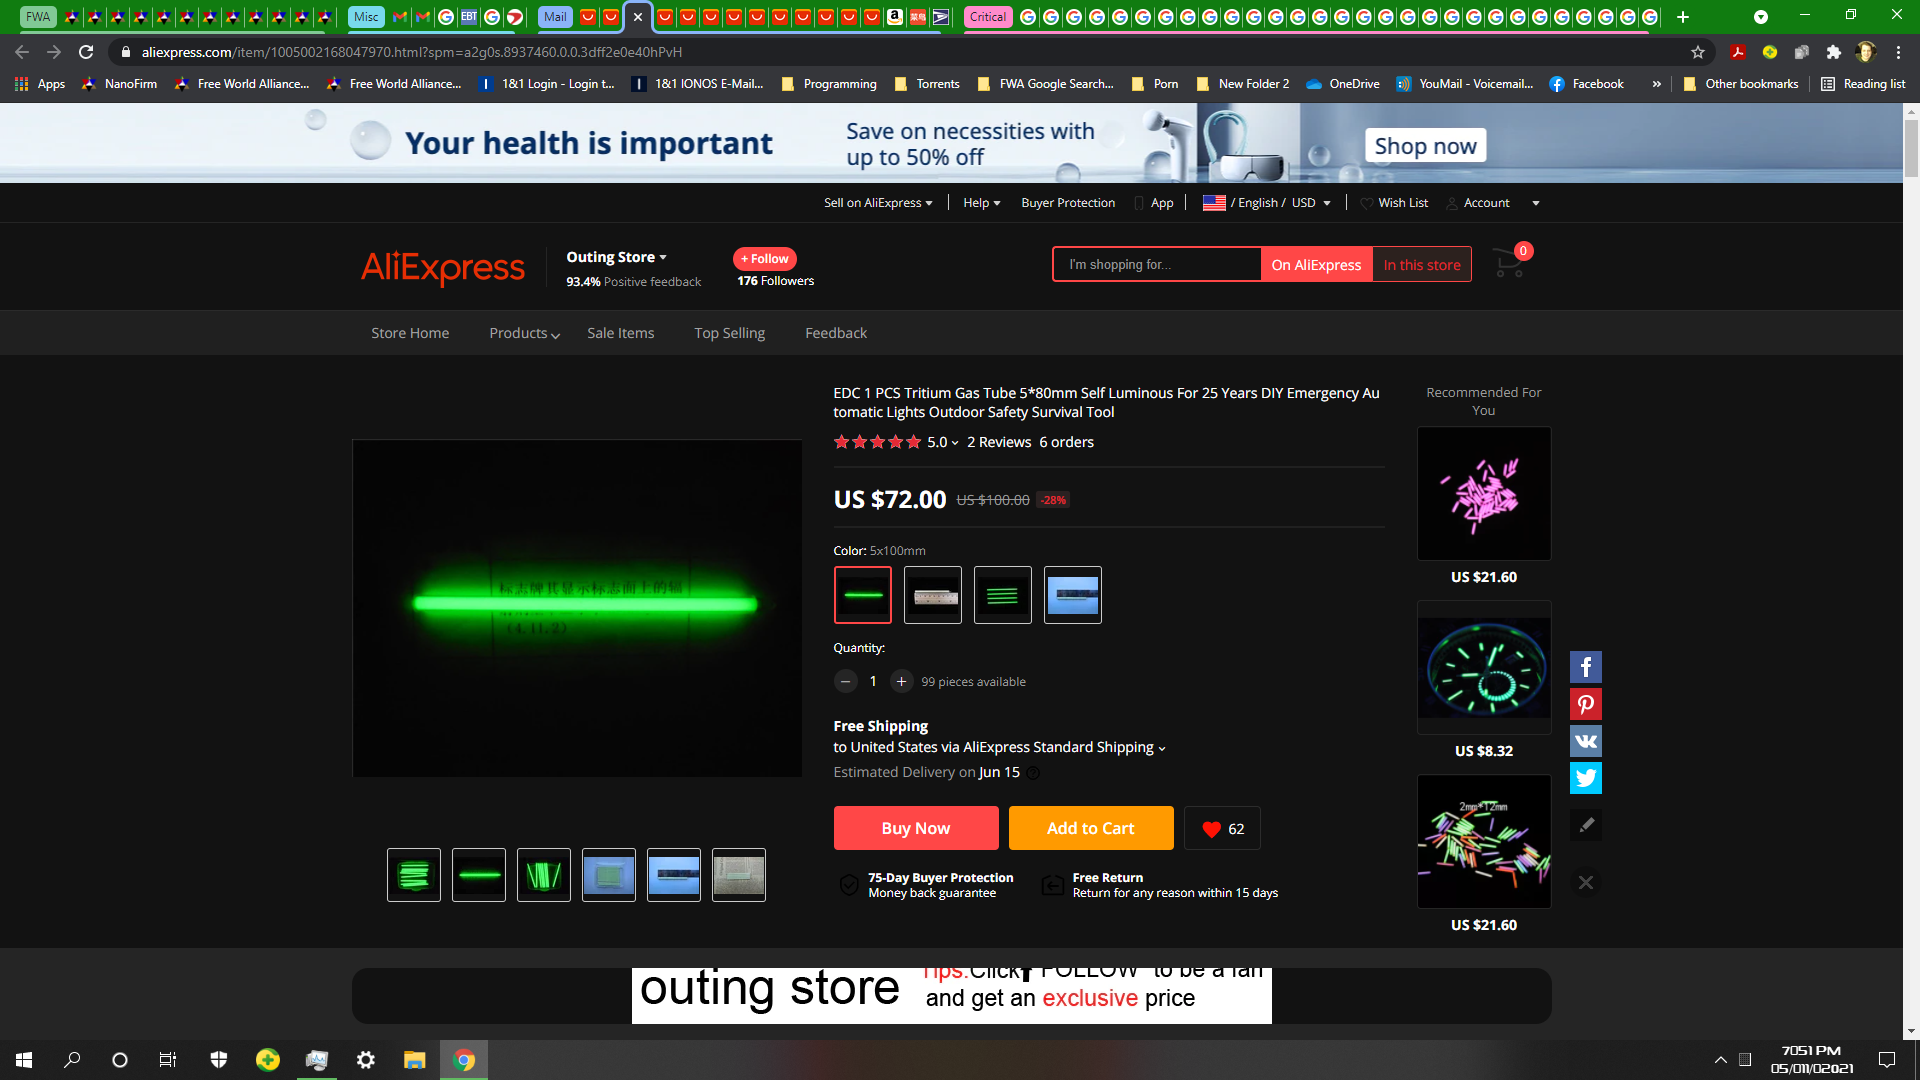Go to the store Feedback tab
The width and height of the screenshot is (1920, 1080).
coord(835,333)
